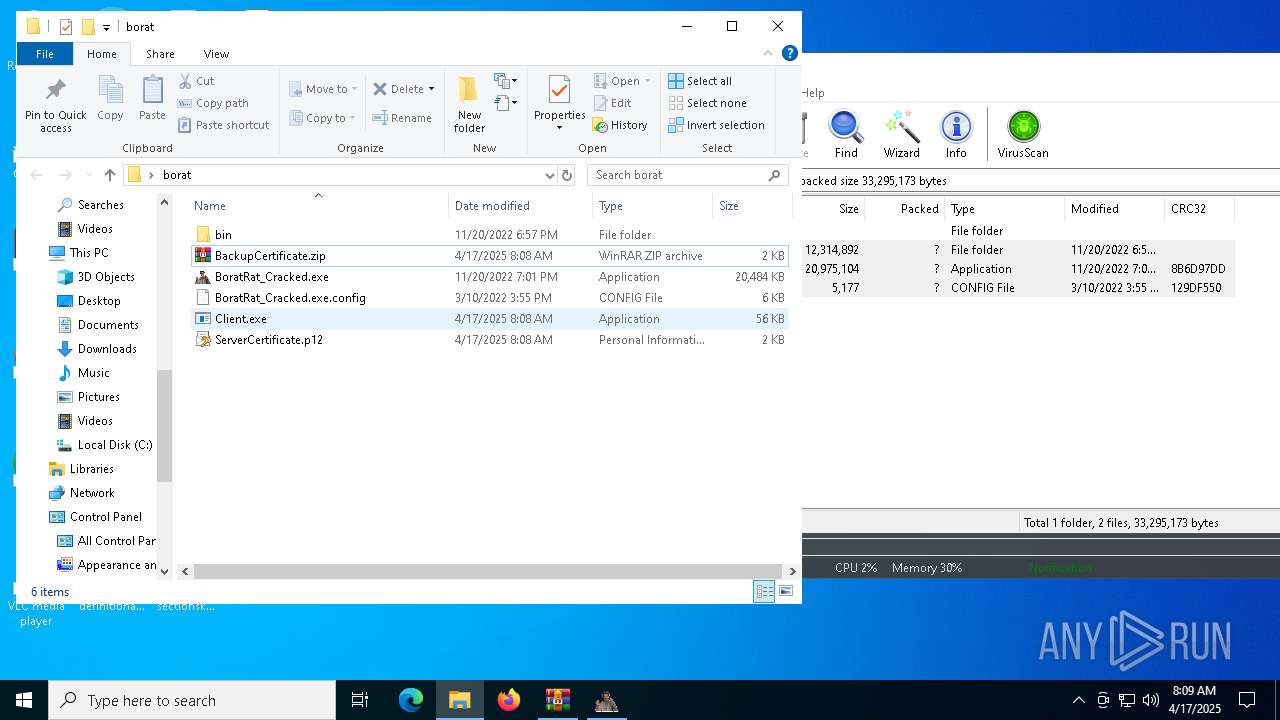1280x720 pixels.
Task: Open the New item dropdown
Action: (506, 80)
